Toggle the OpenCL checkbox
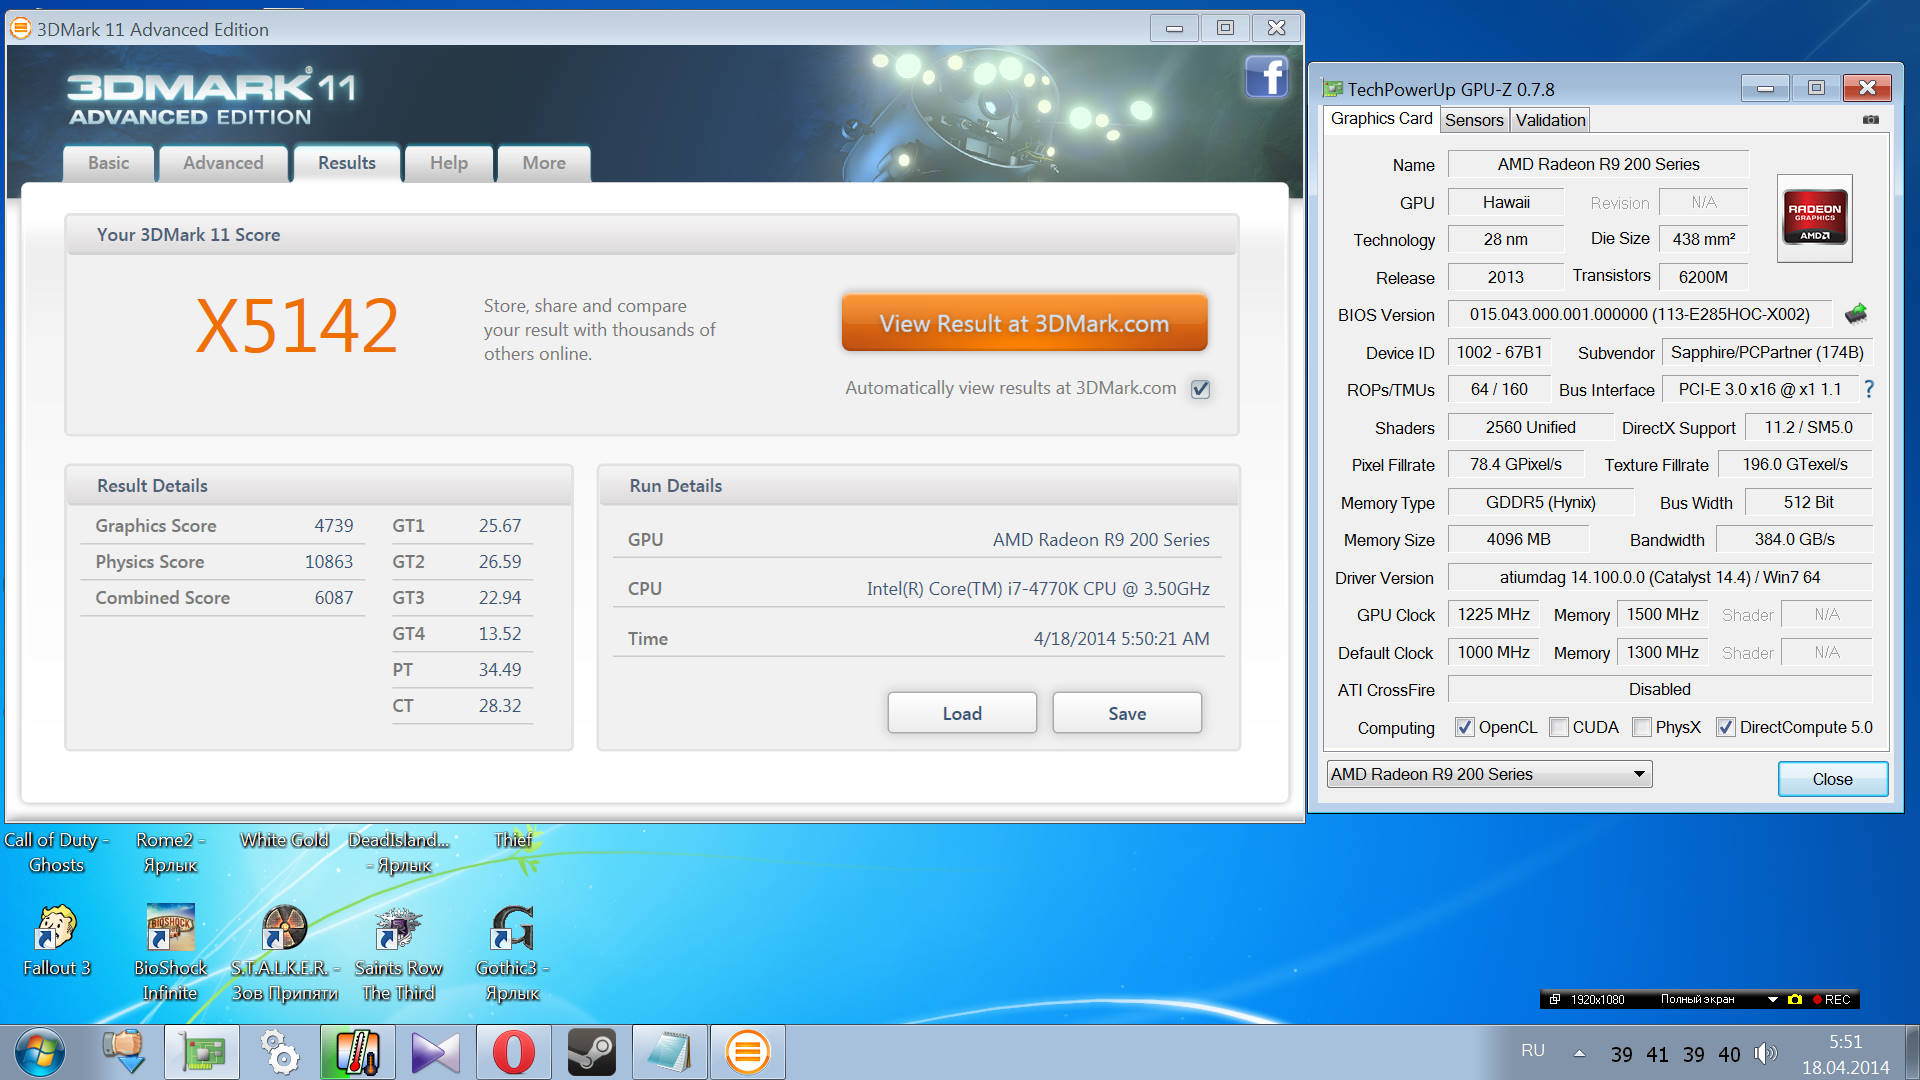Viewport: 1920px width, 1080px height. point(1465,727)
